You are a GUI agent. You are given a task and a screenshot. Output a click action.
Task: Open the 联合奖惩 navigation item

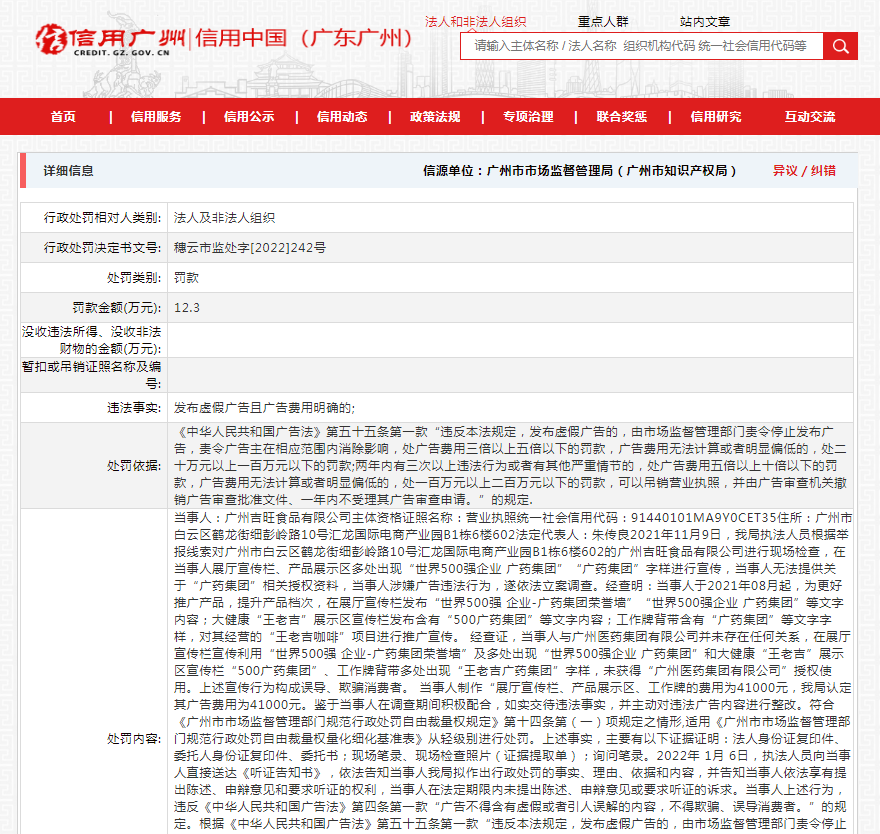click(x=621, y=117)
